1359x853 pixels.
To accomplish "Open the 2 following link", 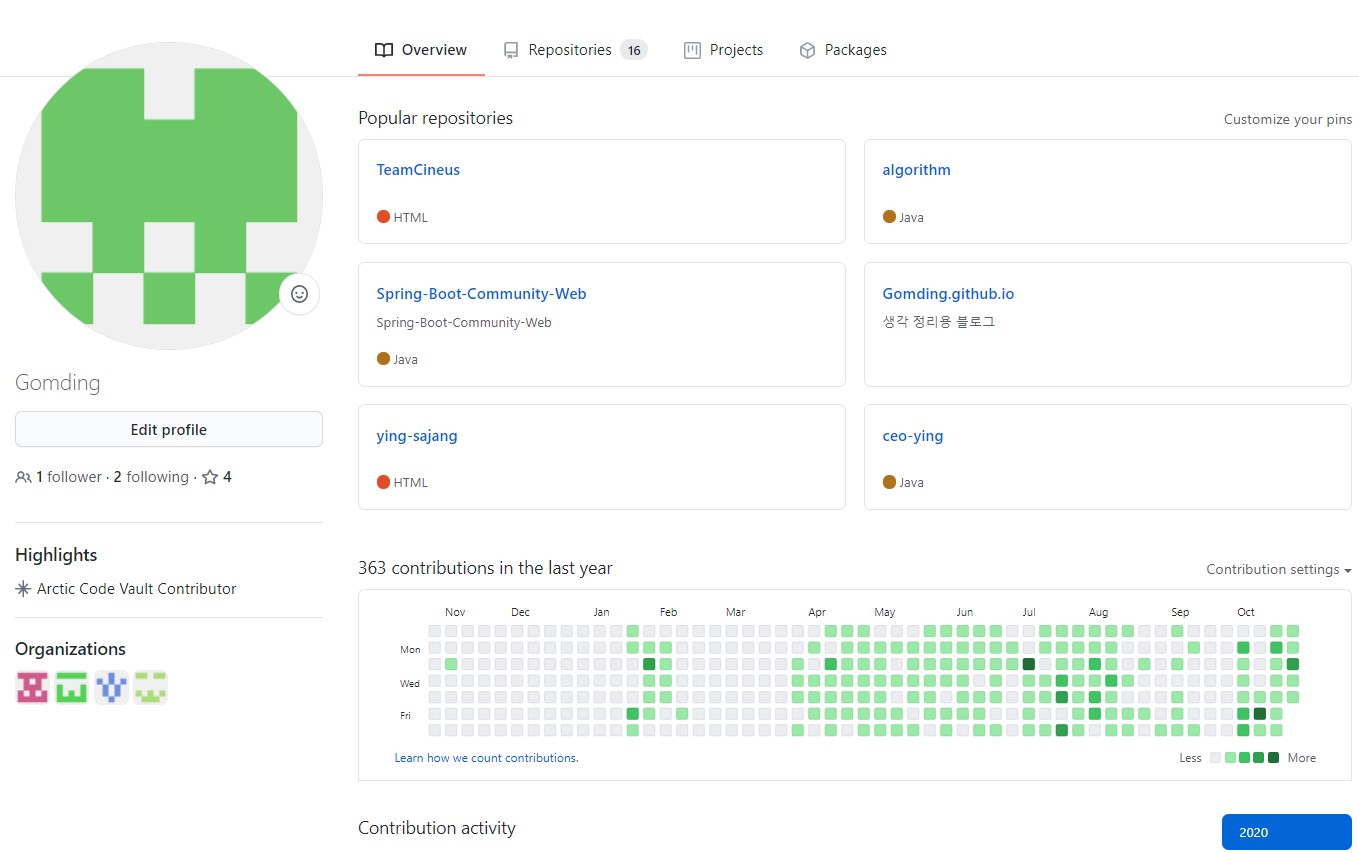I will tap(151, 477).
